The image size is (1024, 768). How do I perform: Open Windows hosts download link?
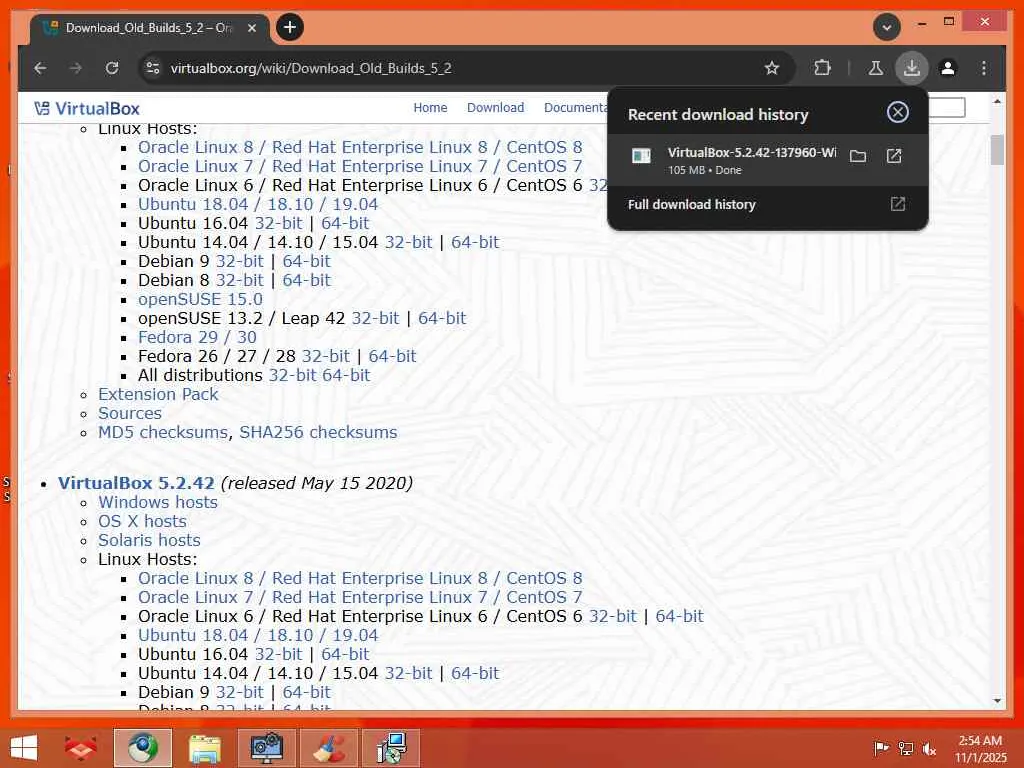pos(157,502)
